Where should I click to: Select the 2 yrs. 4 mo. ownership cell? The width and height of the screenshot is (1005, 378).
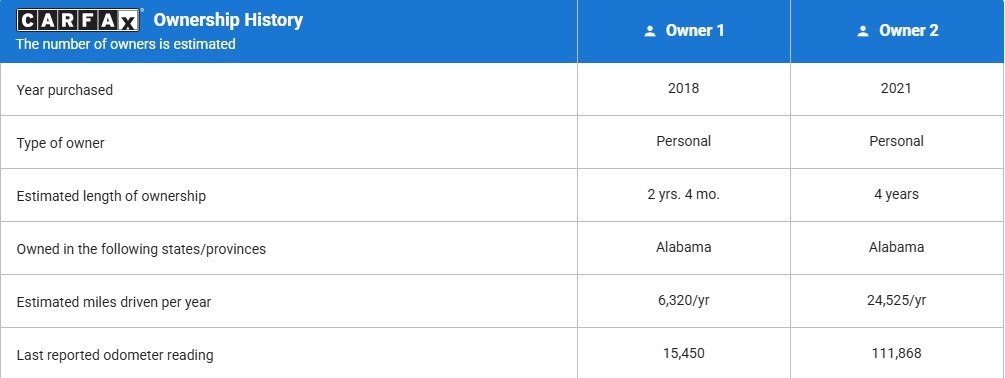coord(684,195)
